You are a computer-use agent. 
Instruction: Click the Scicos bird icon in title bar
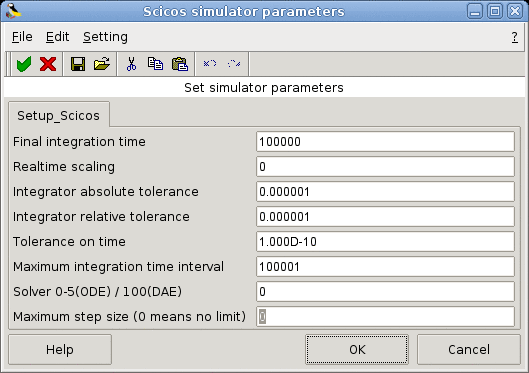tap(13, 11)
